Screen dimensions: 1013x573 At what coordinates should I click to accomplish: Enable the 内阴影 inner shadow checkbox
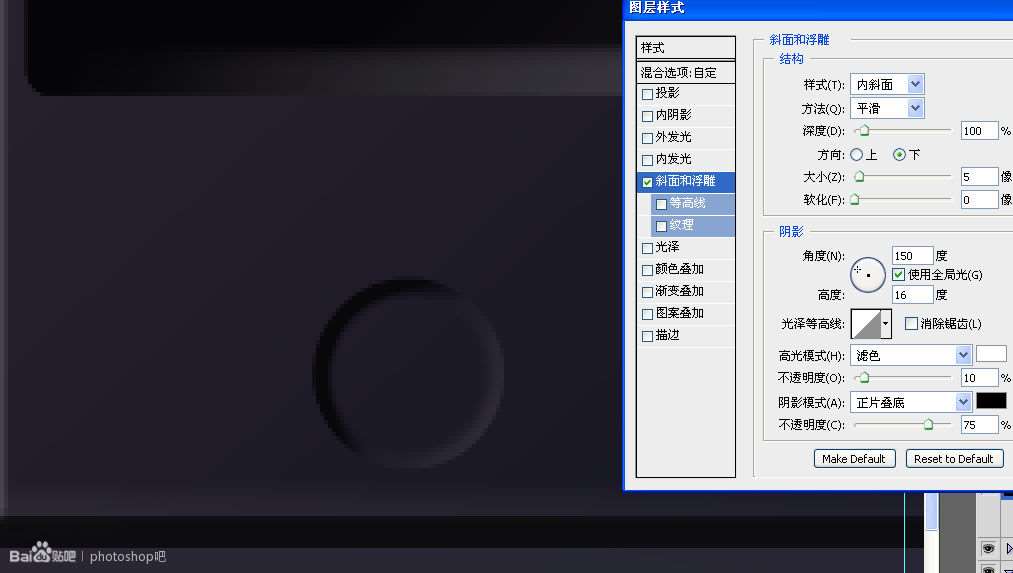pyautogui.click(x=647, y=116)
